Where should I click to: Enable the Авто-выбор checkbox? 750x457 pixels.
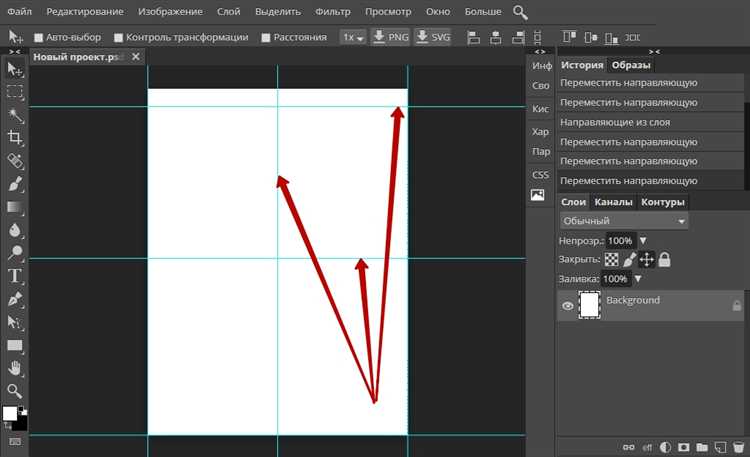tap(39, 37)
